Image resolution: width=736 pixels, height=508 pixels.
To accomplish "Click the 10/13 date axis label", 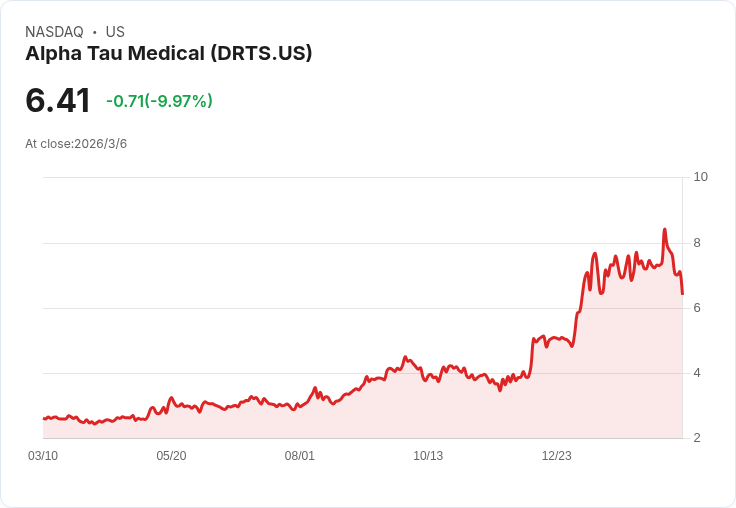I will tap(428, 456).
